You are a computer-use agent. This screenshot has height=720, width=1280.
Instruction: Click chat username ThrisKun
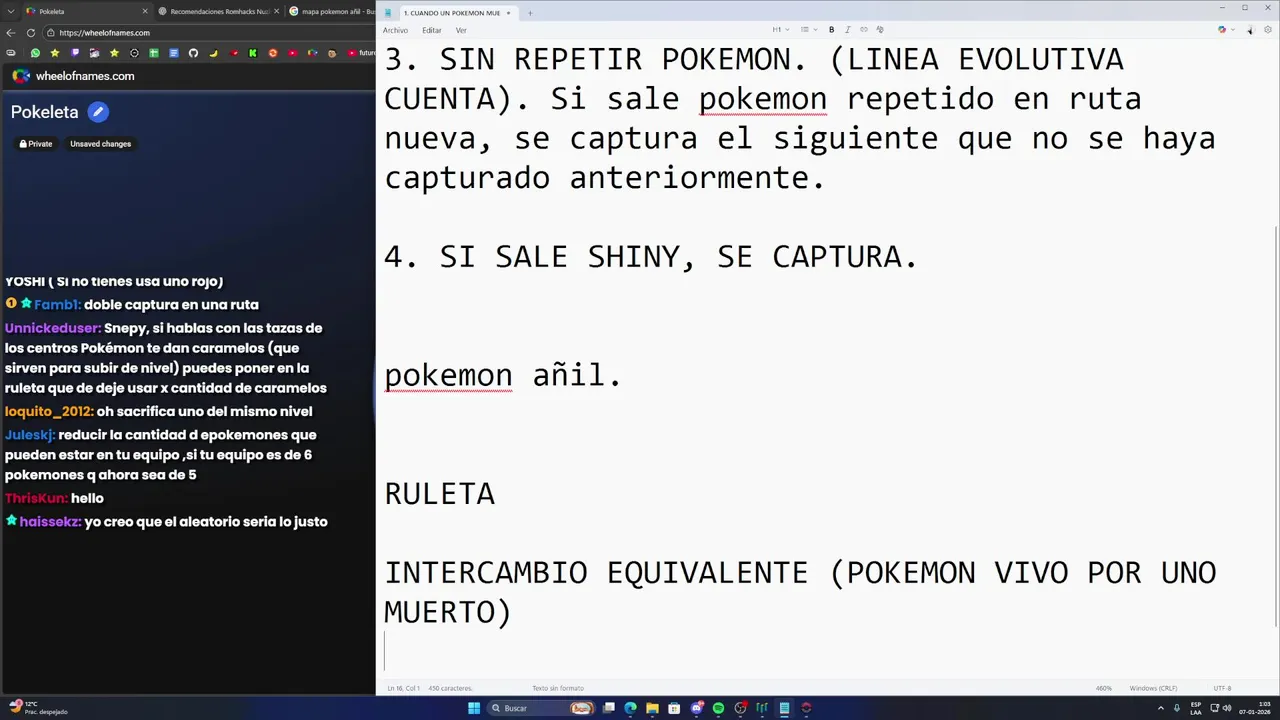tap(36, 498)
